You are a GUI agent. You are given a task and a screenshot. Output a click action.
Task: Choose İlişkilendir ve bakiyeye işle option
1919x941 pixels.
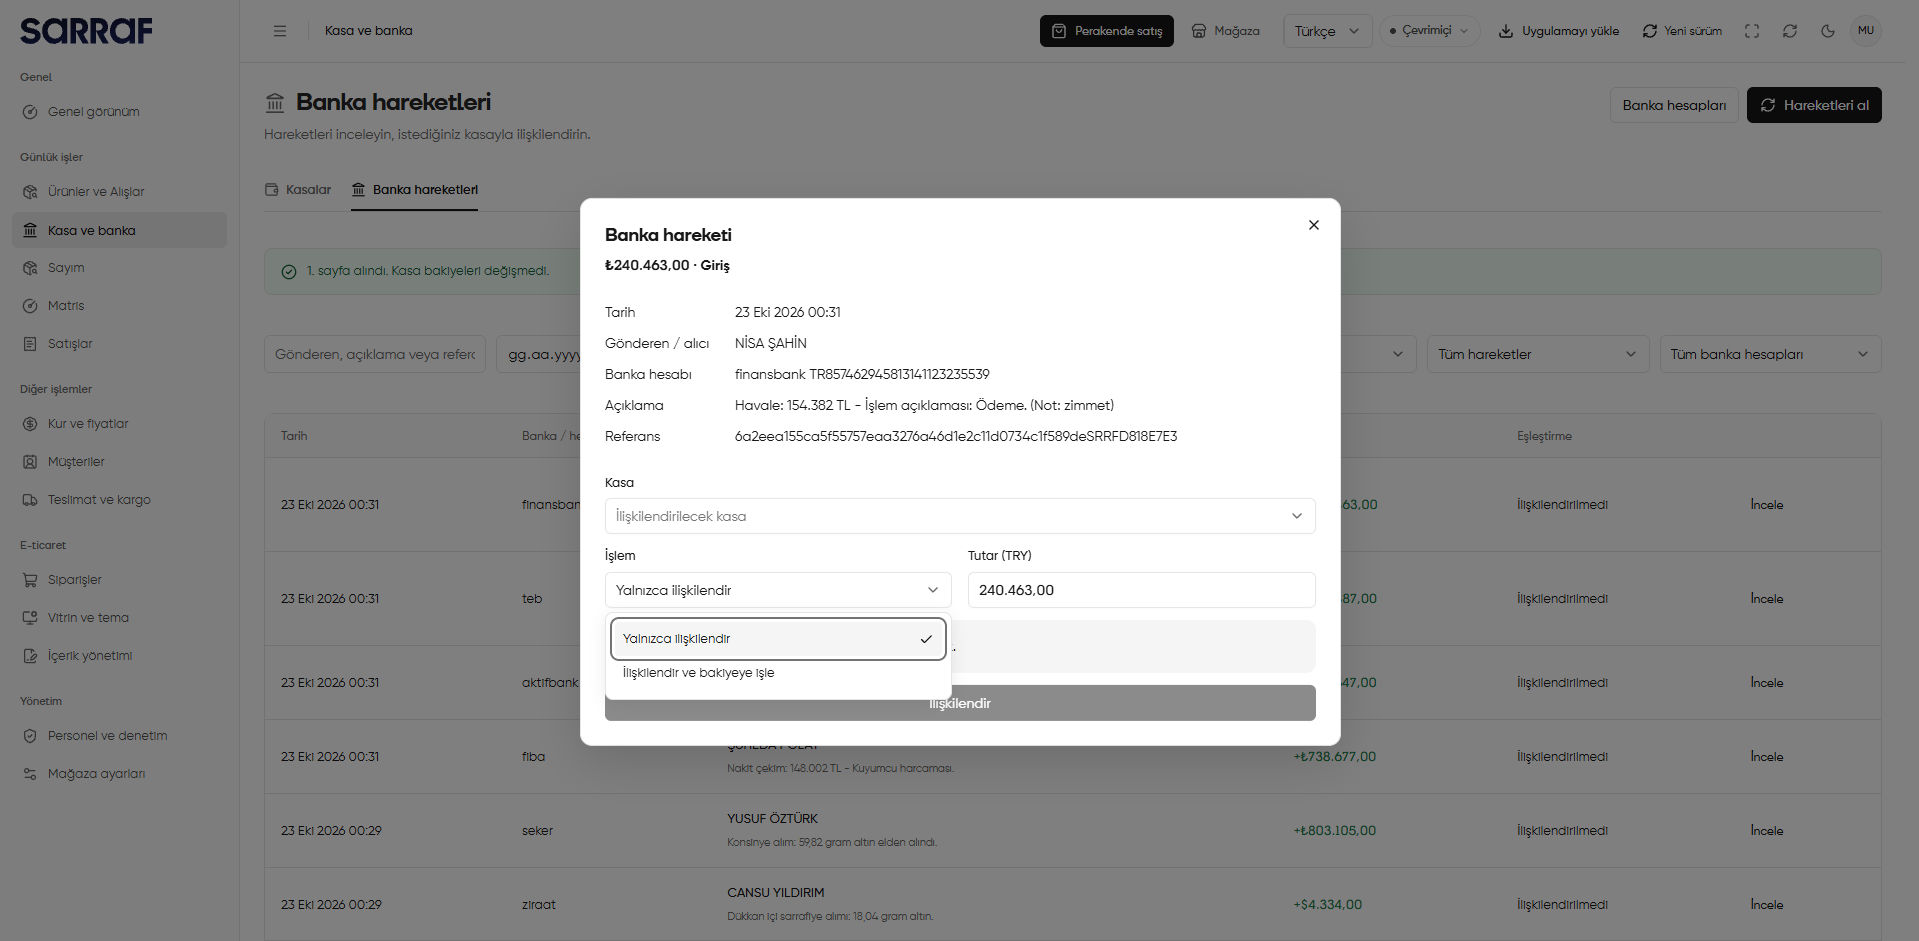(x=778, y=673)
